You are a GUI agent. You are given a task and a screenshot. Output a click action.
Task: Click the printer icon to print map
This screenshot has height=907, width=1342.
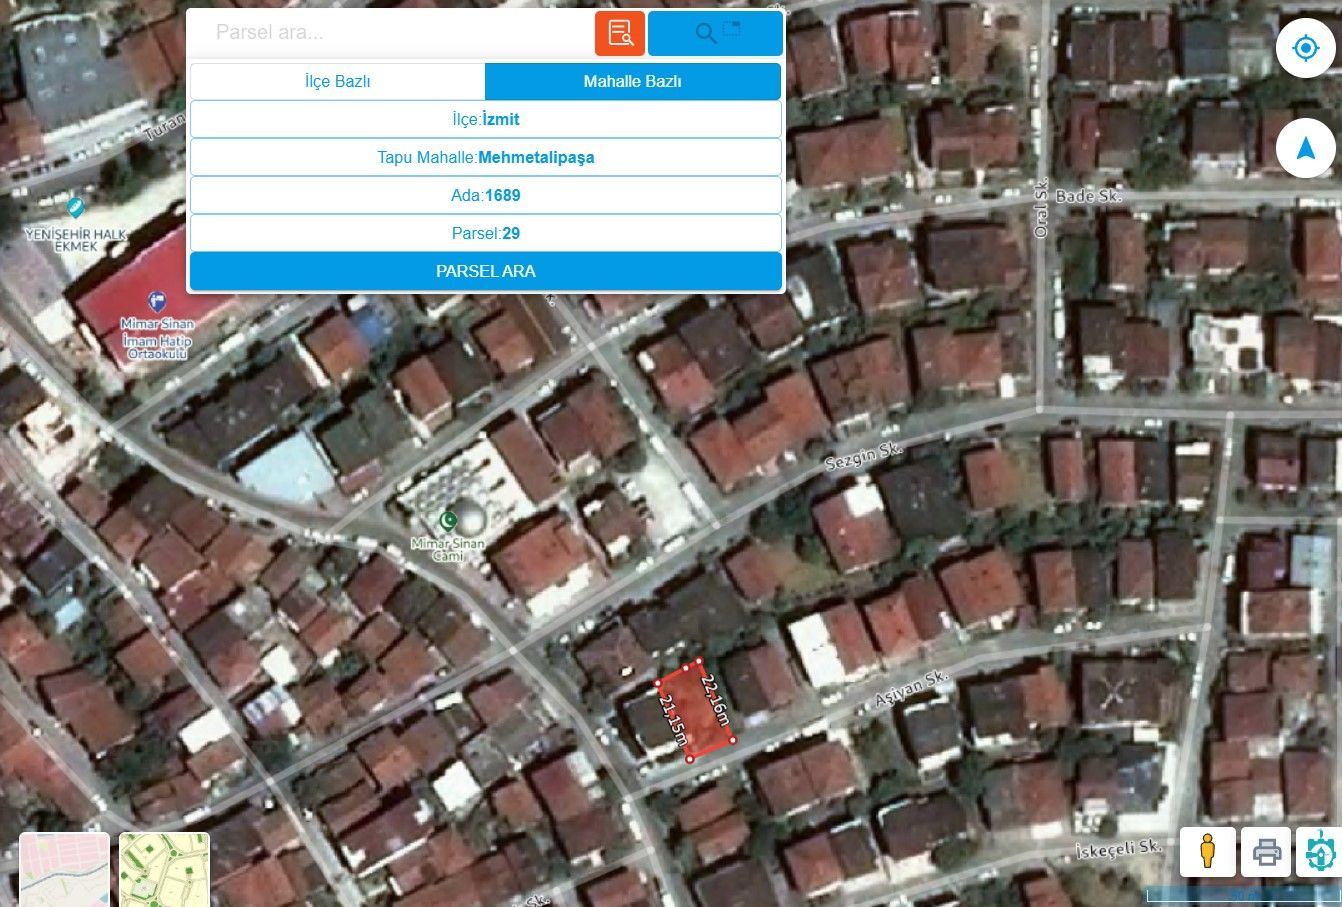click(1266, 852)
